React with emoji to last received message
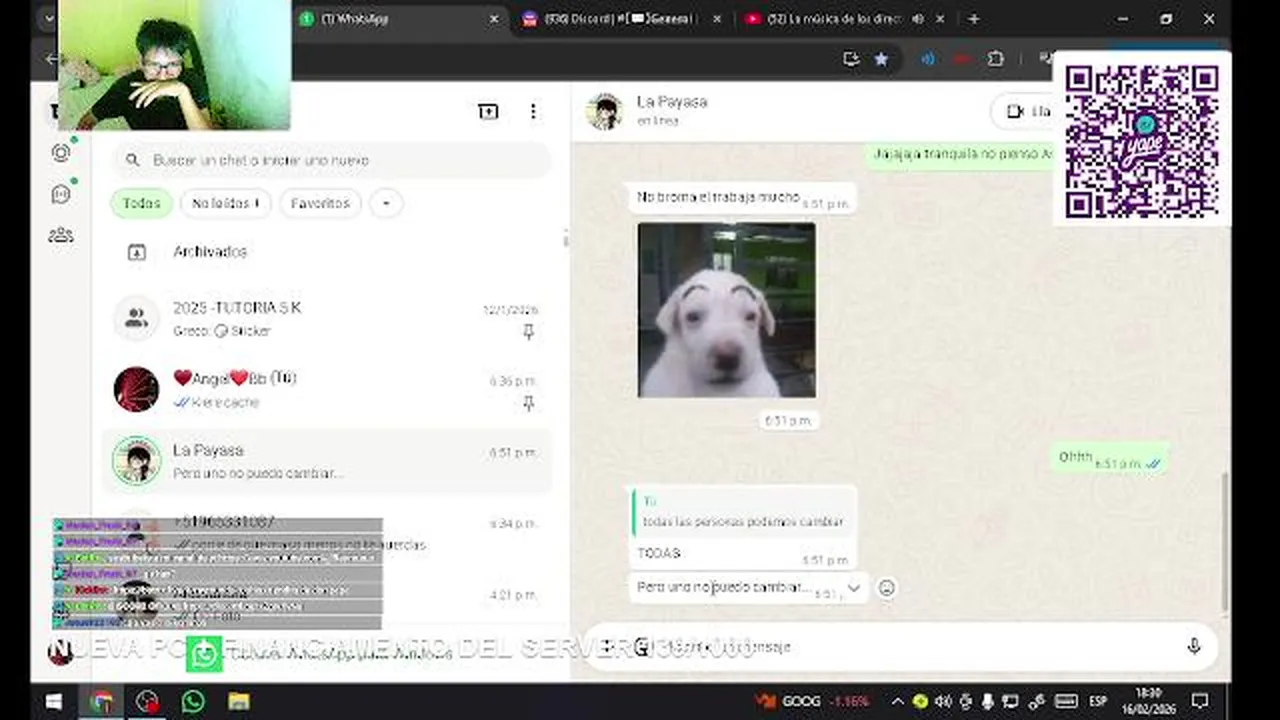Viewport: 1280px width, 720px height. 886,588
